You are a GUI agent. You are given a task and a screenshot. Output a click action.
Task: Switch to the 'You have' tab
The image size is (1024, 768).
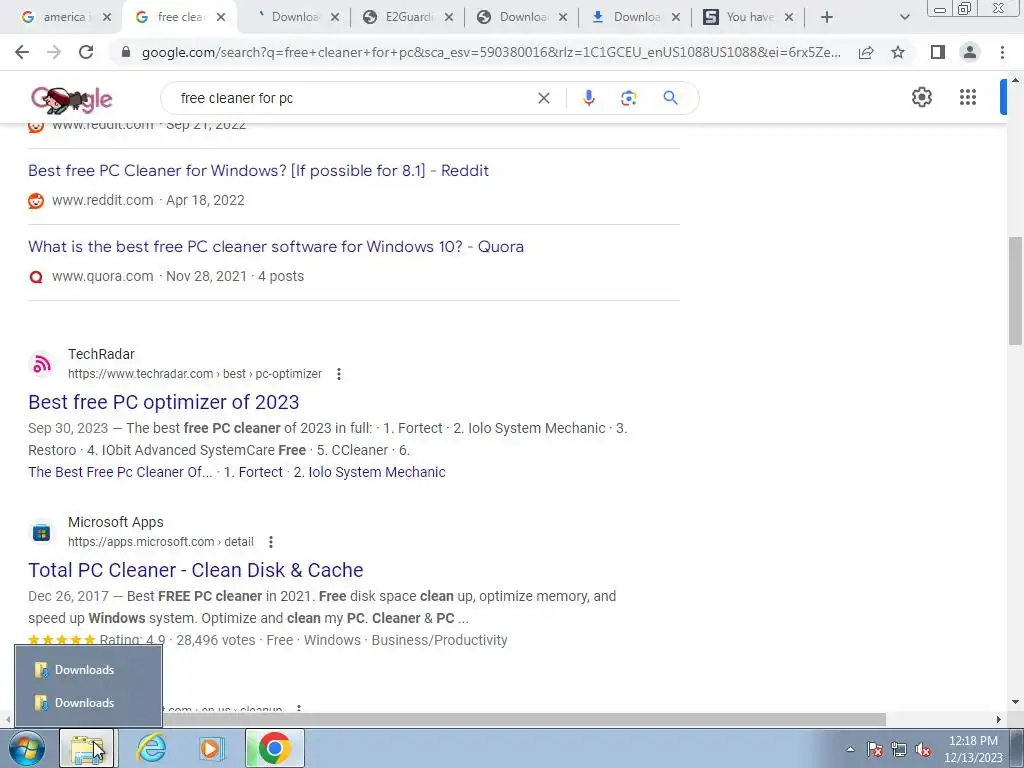point(750,17)
